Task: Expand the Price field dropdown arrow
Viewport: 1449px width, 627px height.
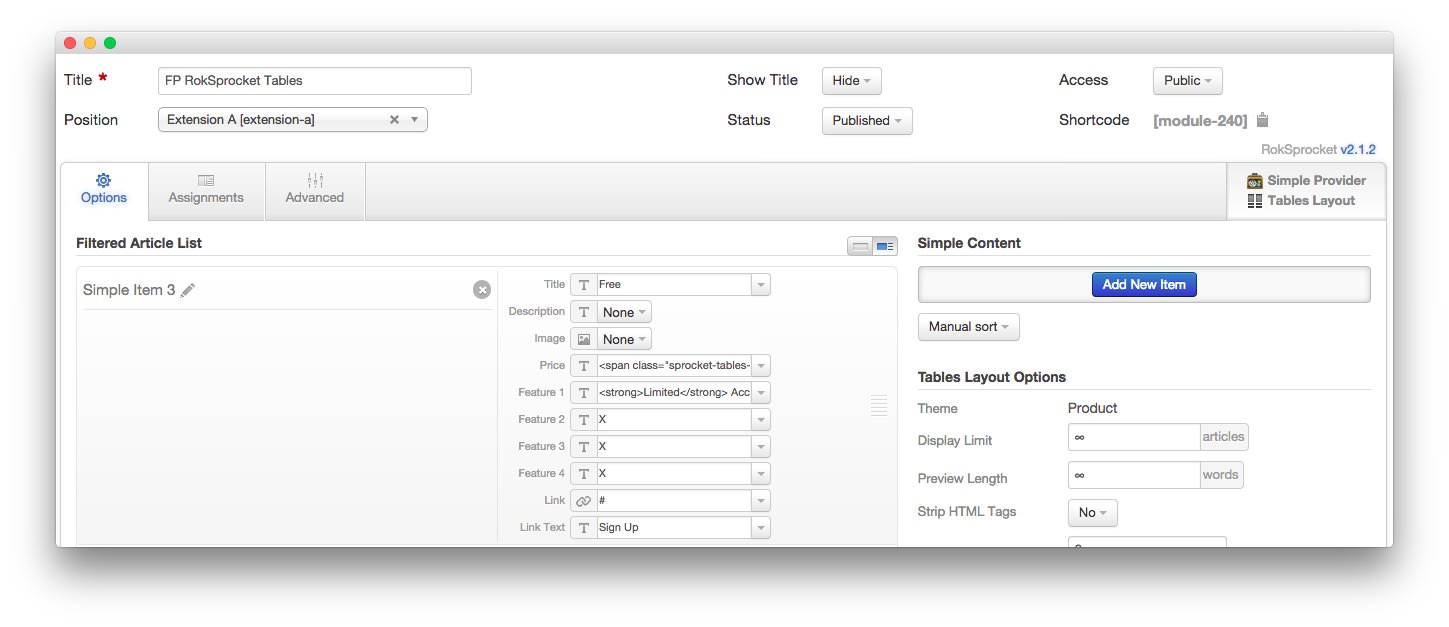Action: point(761,366)
